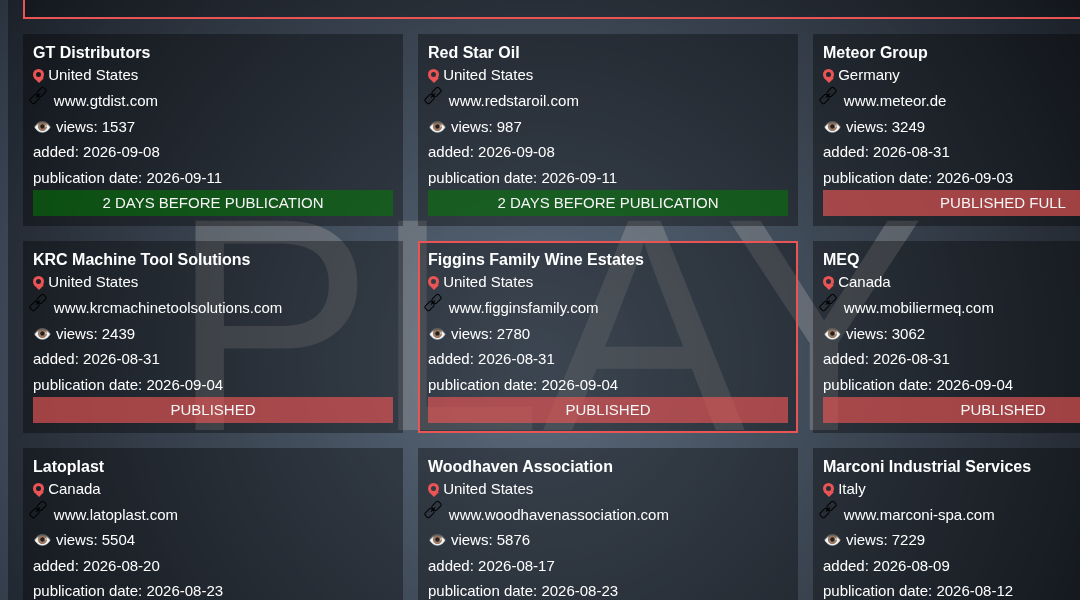Click the eye icon next to views: 3062
Viewport: 1080px width, 600px height.
[832, 333]
